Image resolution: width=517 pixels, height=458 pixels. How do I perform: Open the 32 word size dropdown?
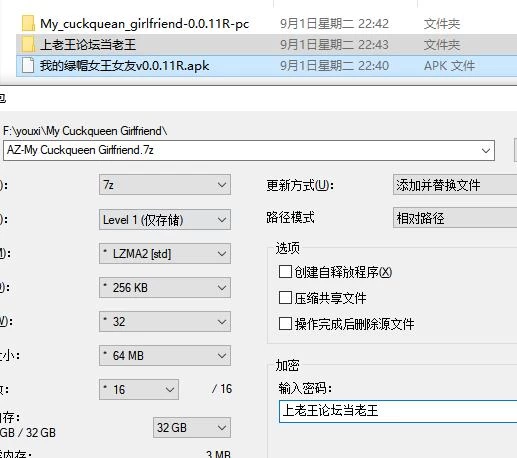(165, 322)
